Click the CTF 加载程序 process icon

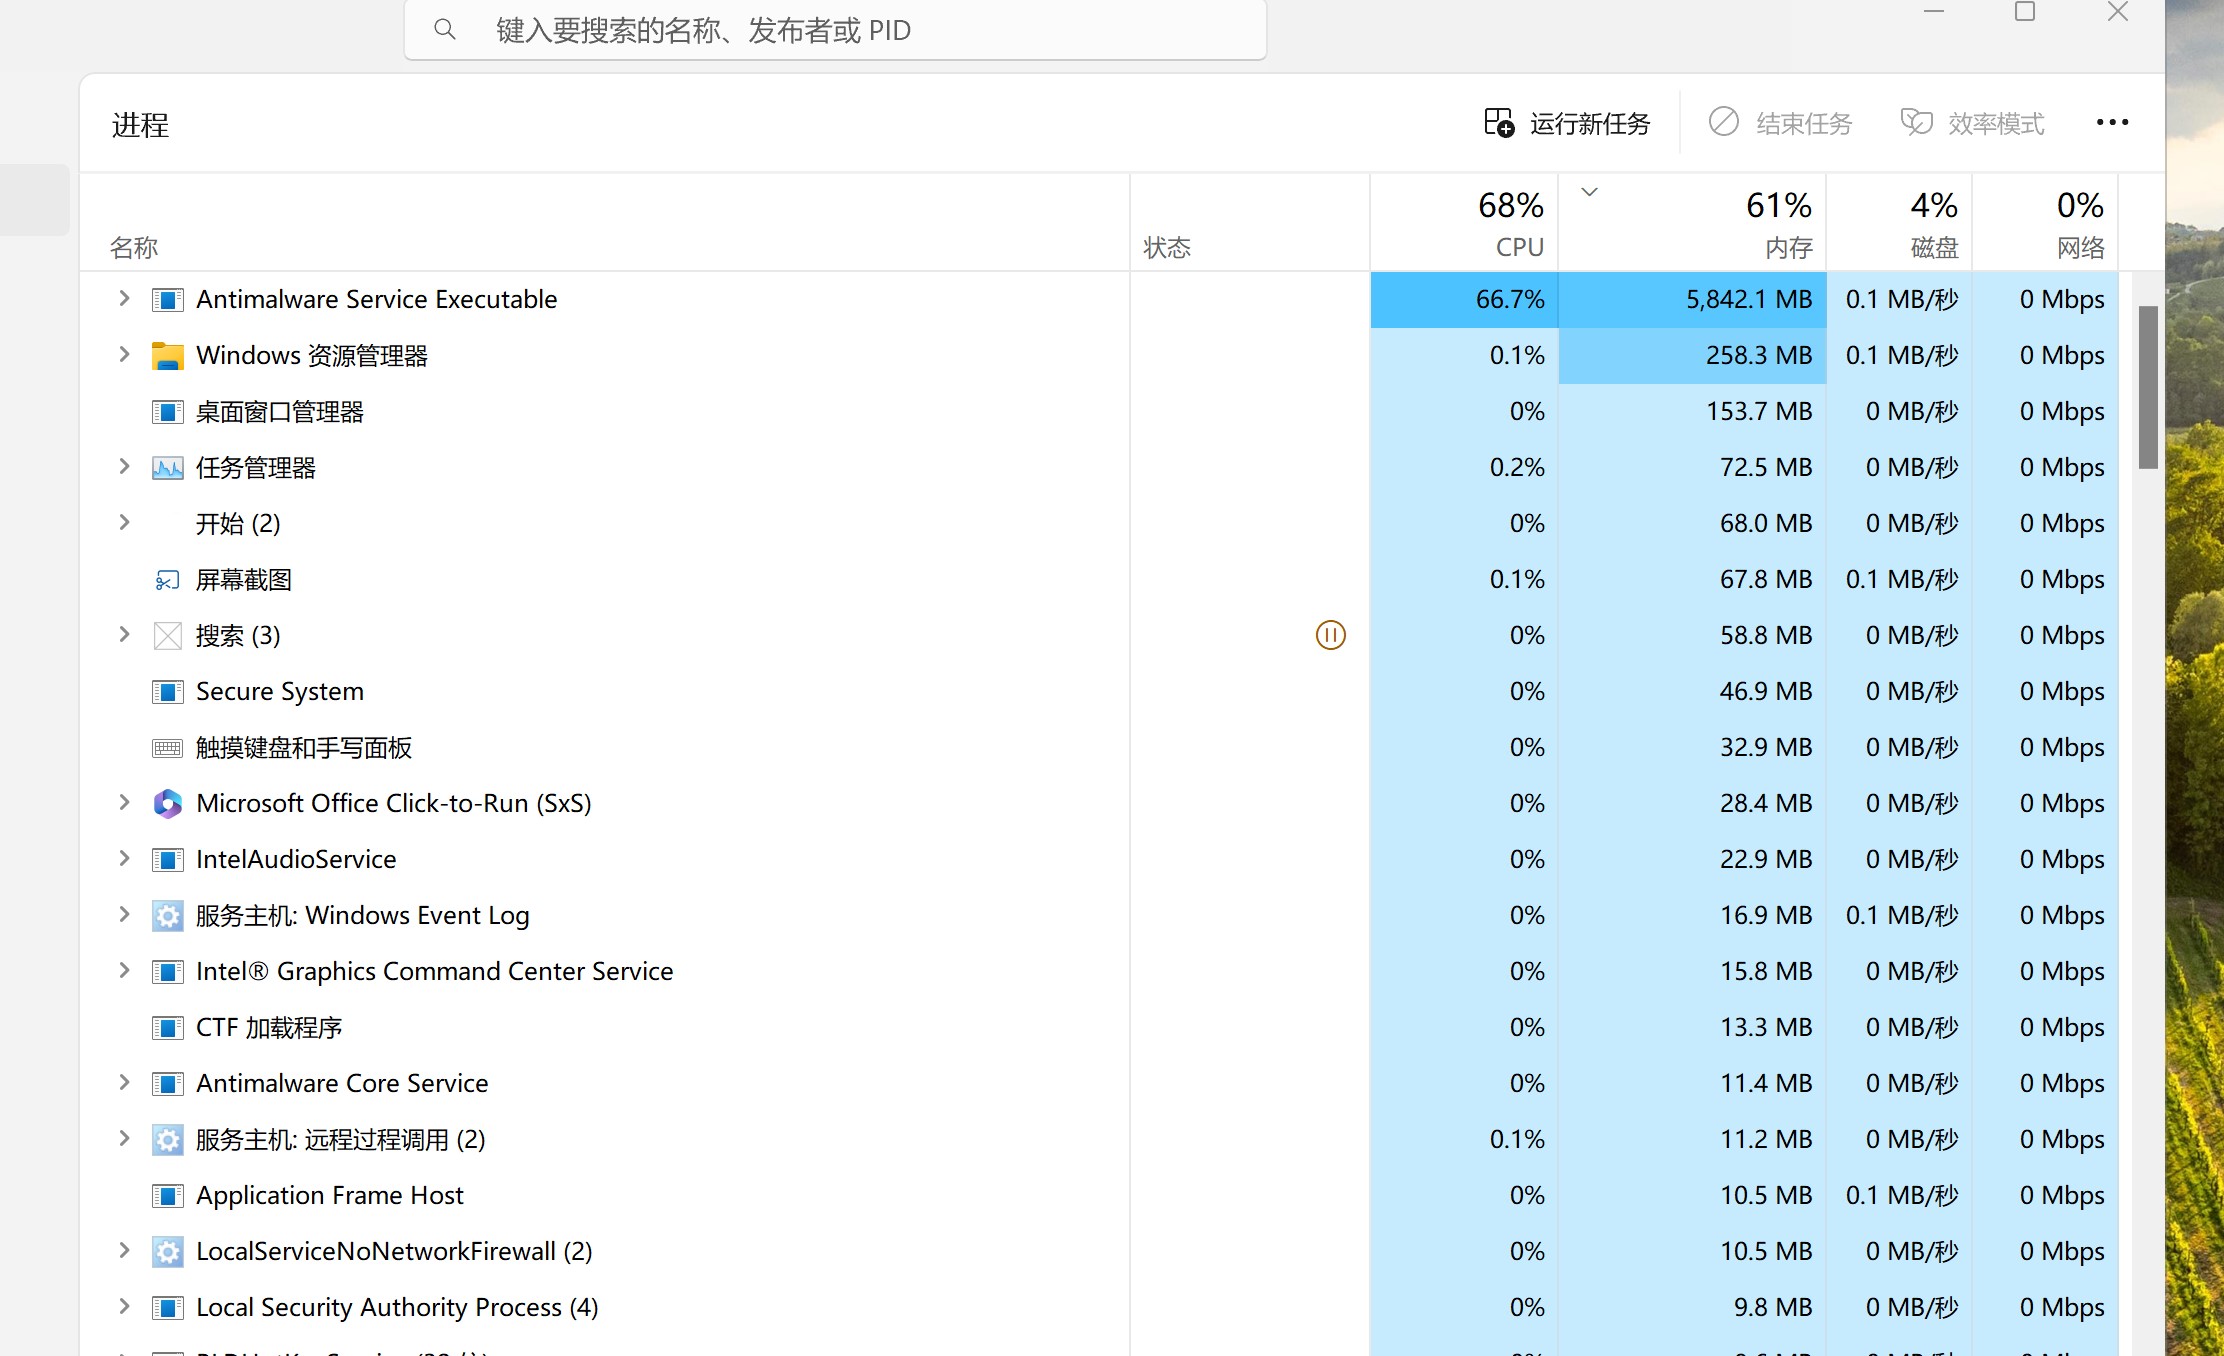tap(167, 1028)
